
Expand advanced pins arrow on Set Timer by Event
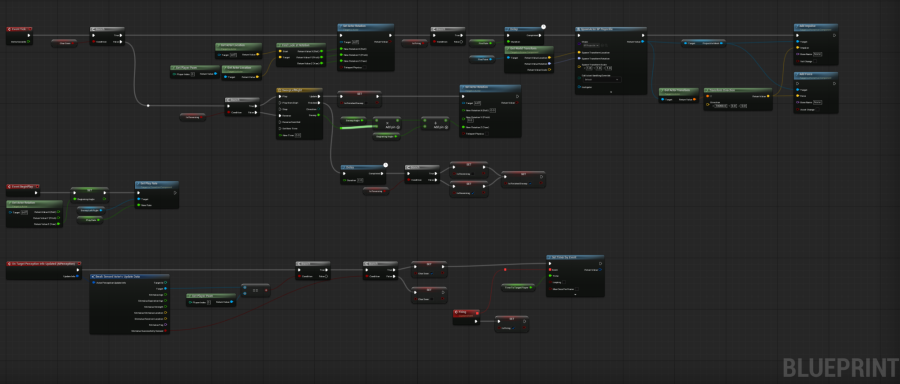pyautogui.click(x=575, y=294)
